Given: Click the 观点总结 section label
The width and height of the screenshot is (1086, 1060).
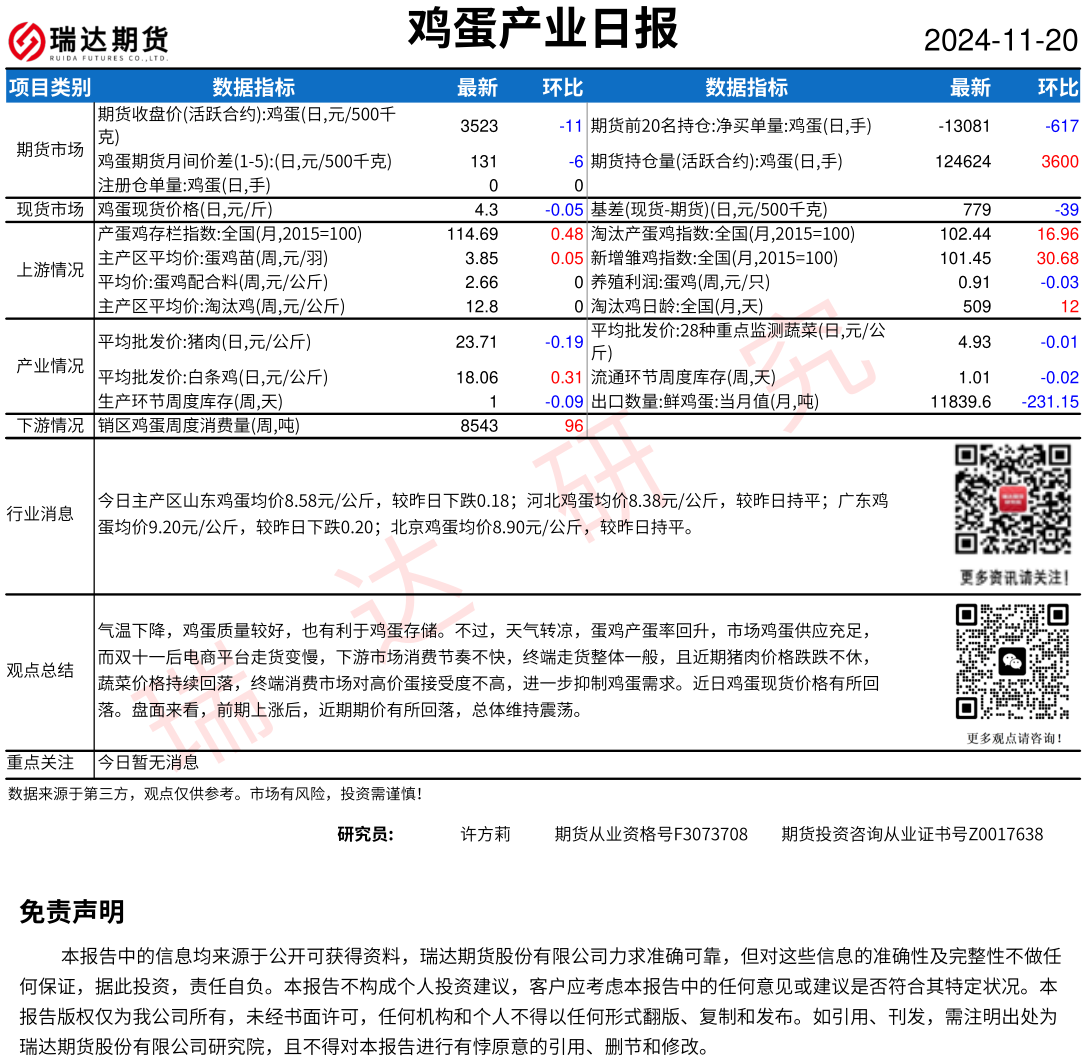Looking at the screenshot, I should [40, 670].
